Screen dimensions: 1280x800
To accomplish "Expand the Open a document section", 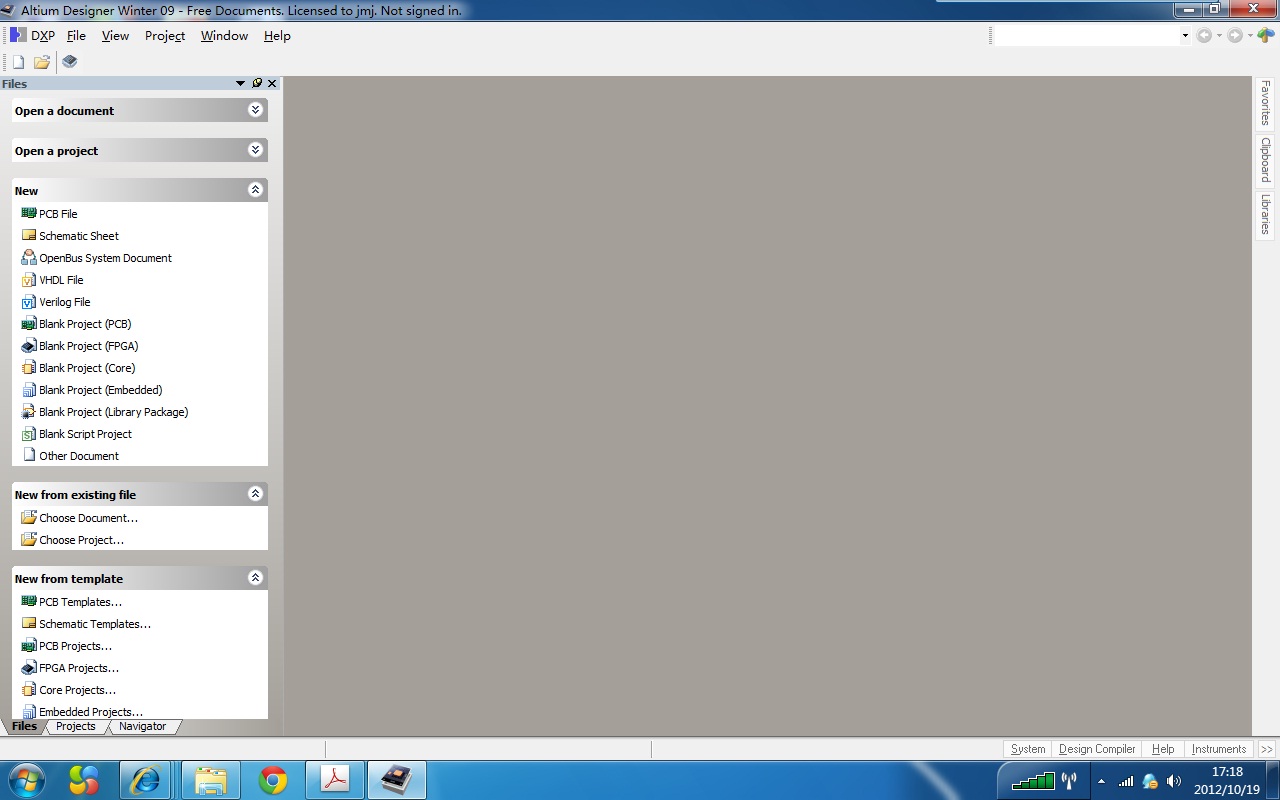I will click(255, 110).
